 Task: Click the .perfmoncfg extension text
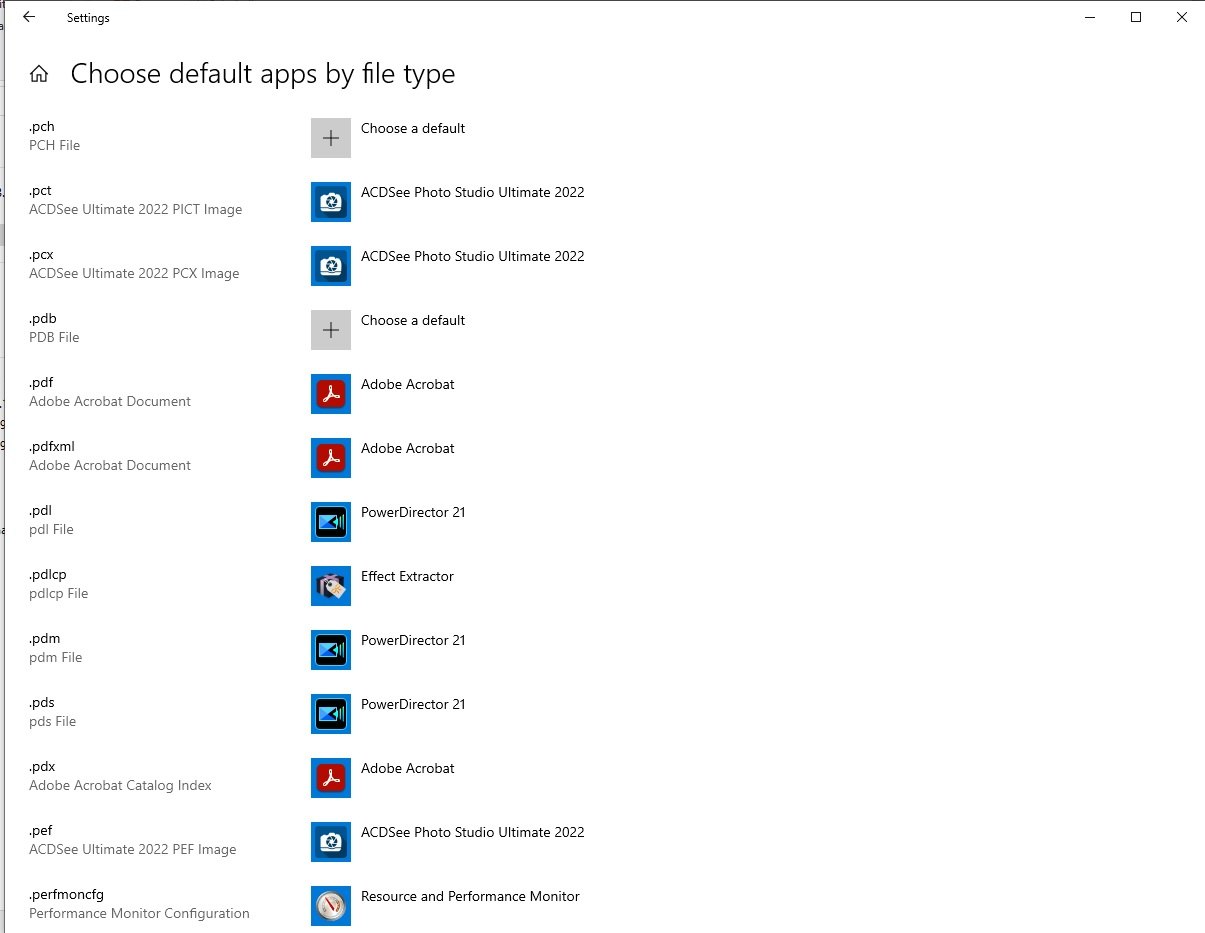pos(66,894)
